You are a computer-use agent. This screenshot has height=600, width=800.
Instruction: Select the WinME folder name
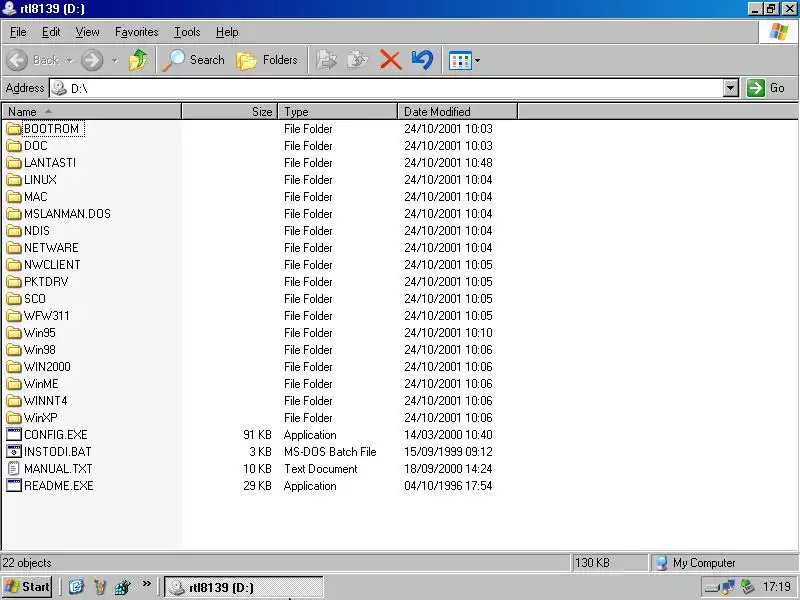(x=41, y=384)
